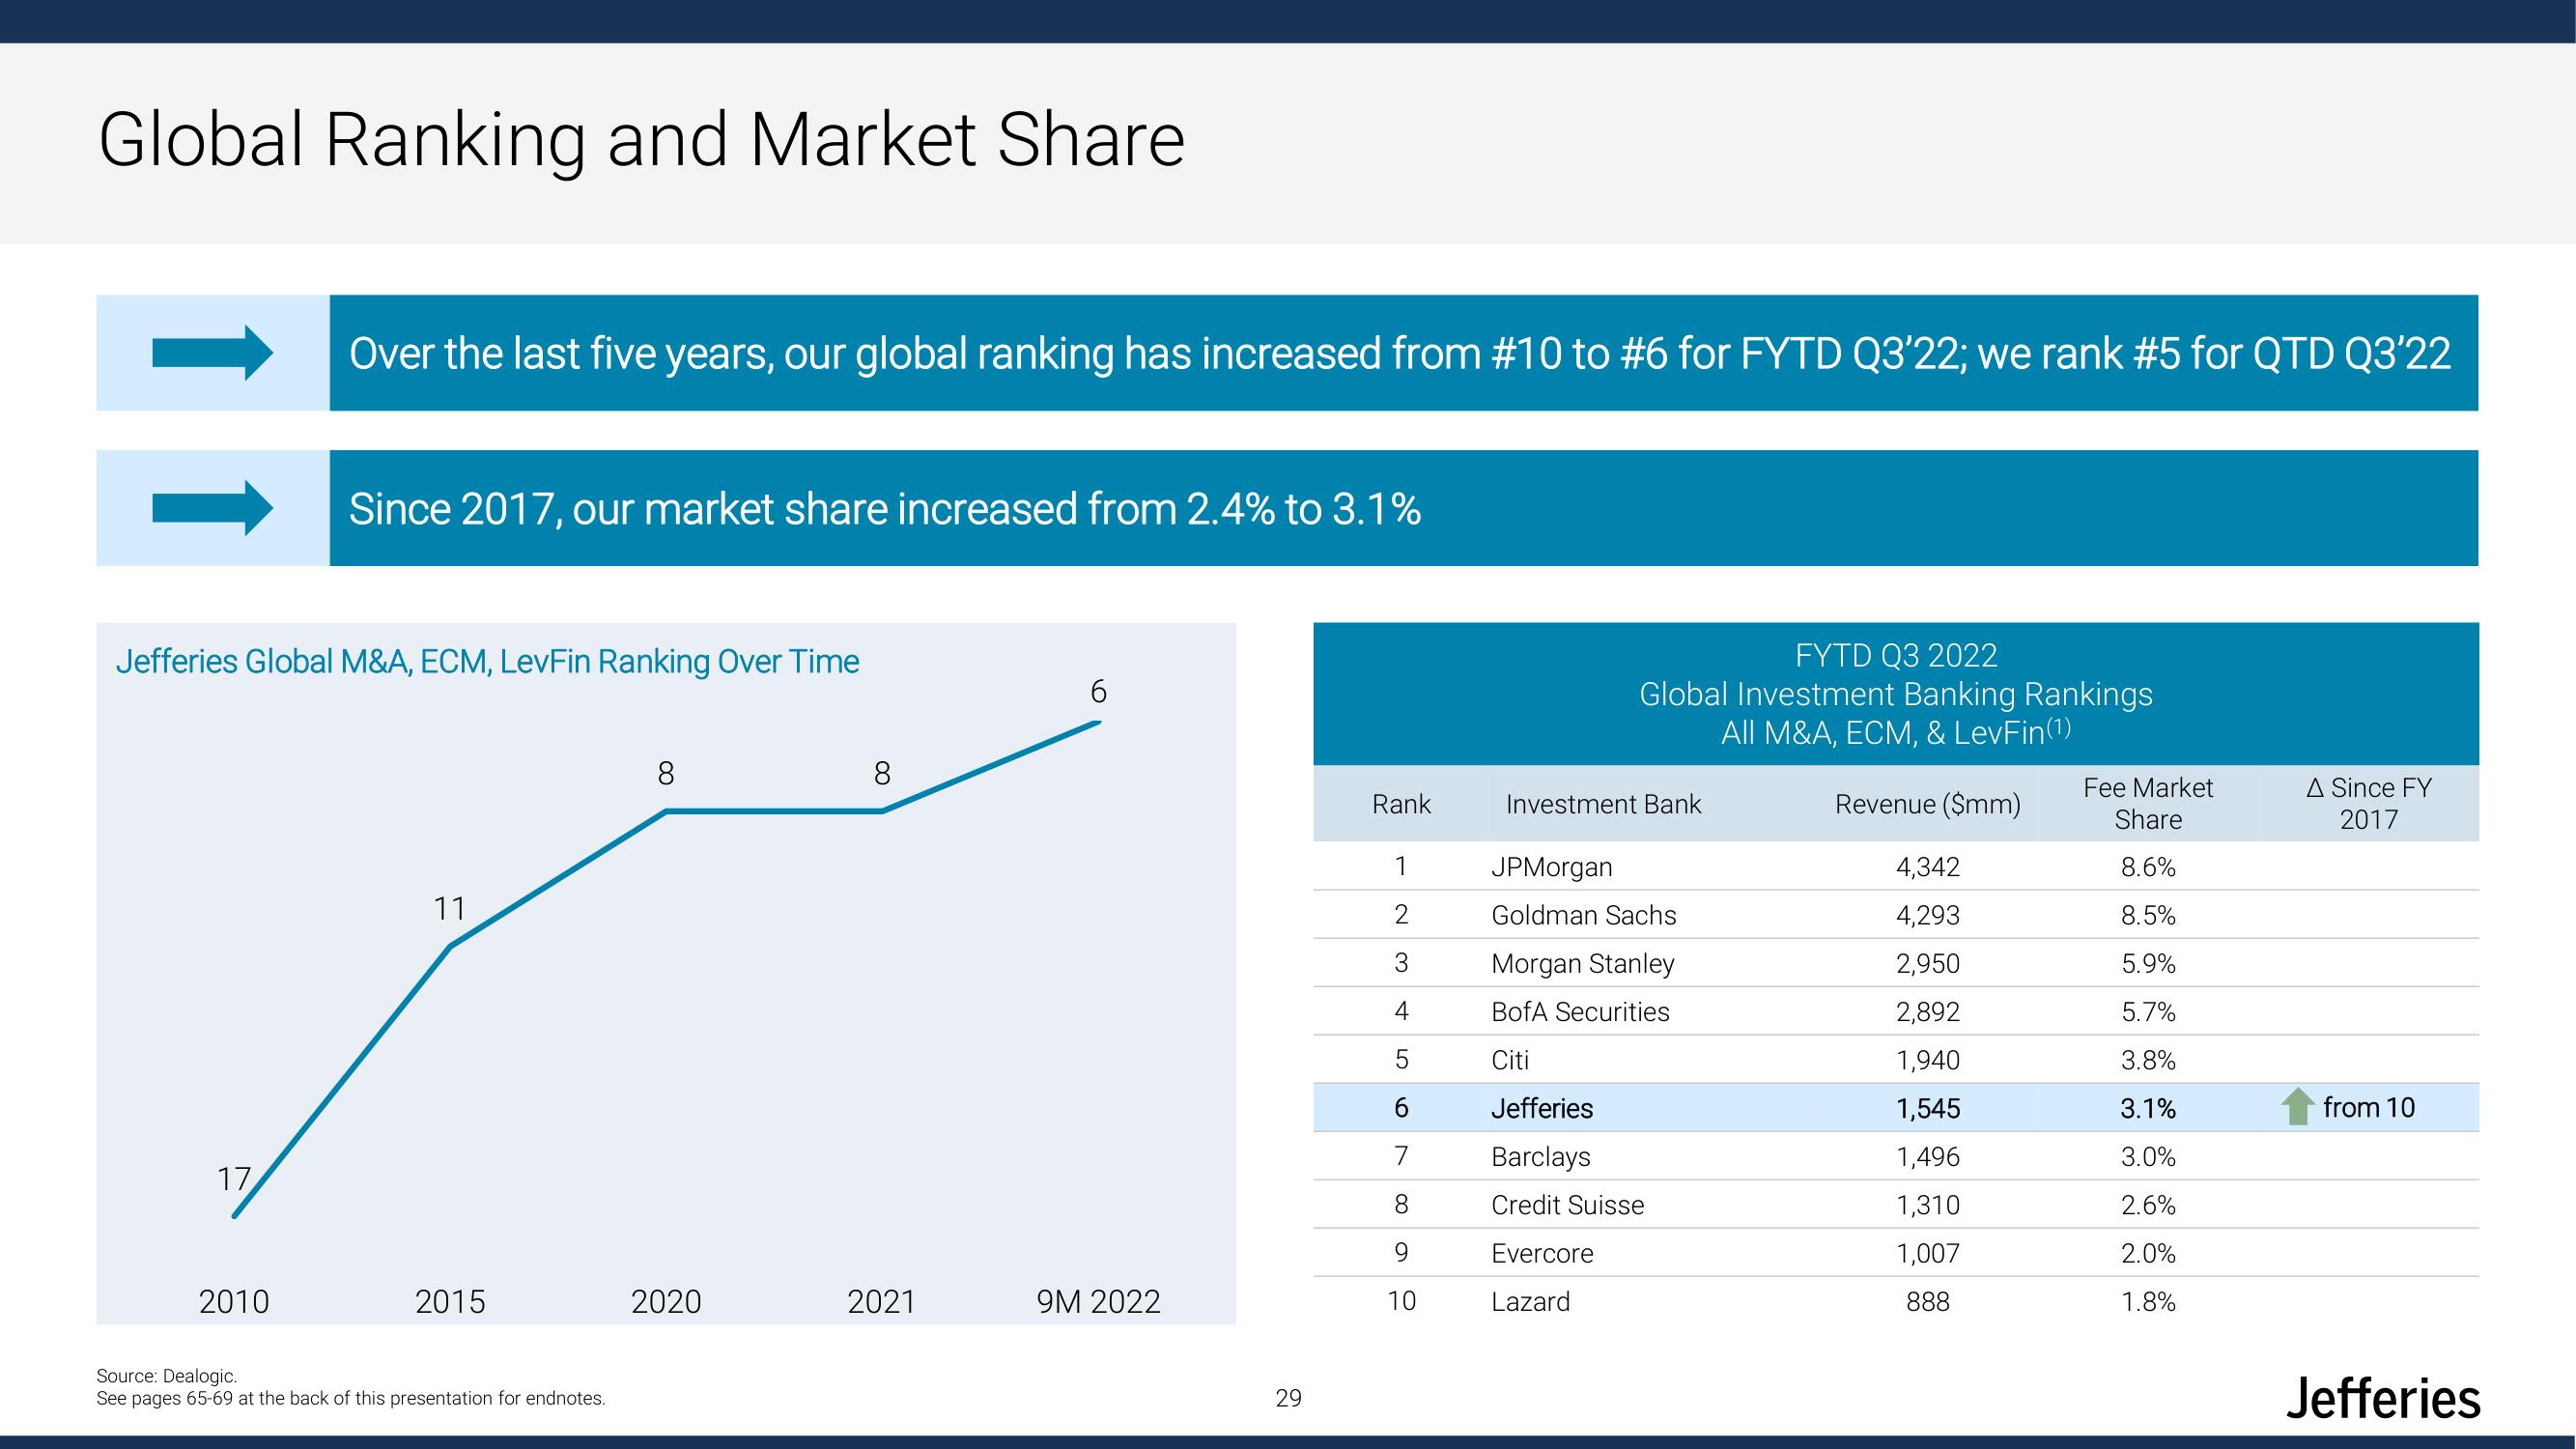Click the revenue value '1,310'
2576x1449 pixels.
(1928, 1205)
